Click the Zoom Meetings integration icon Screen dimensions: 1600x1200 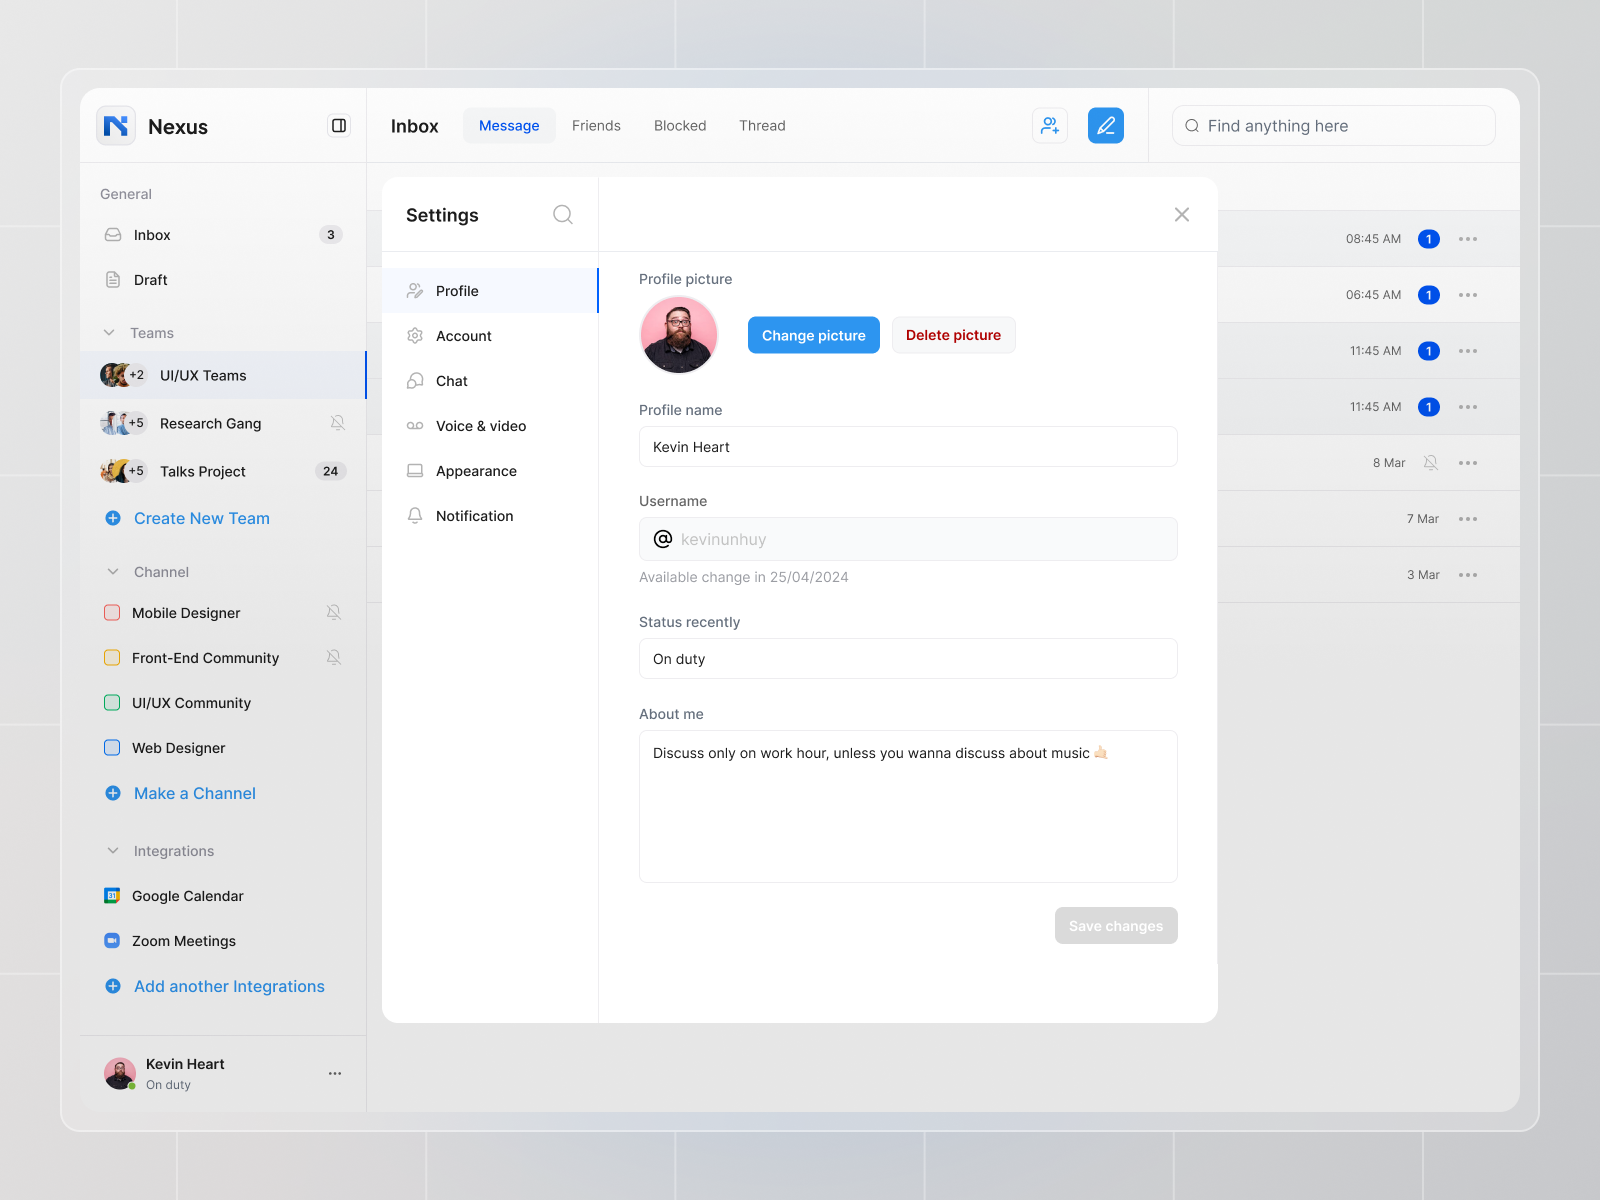pos(111,940)
